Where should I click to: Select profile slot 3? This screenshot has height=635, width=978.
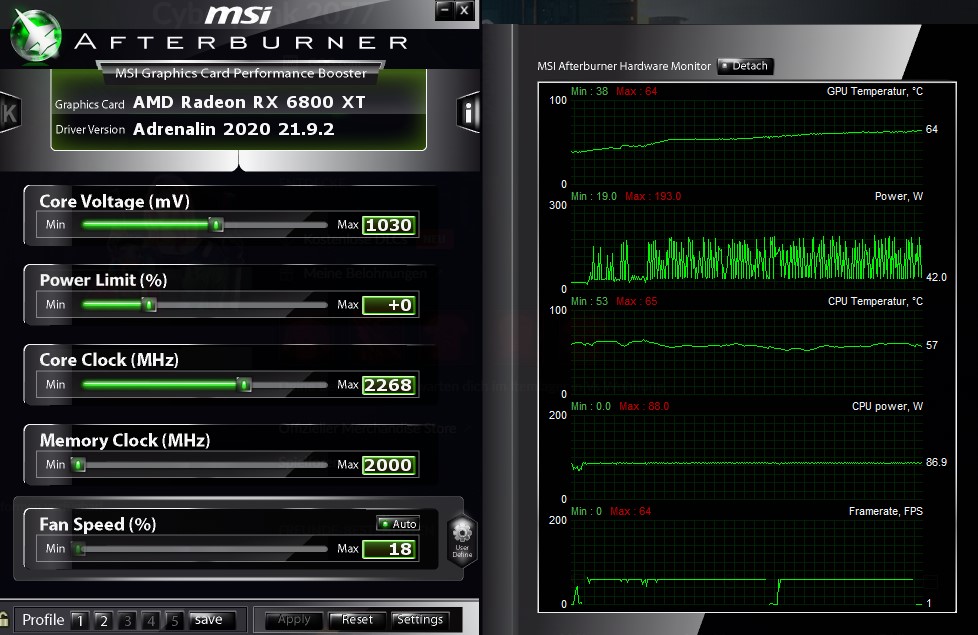[127, 620]
